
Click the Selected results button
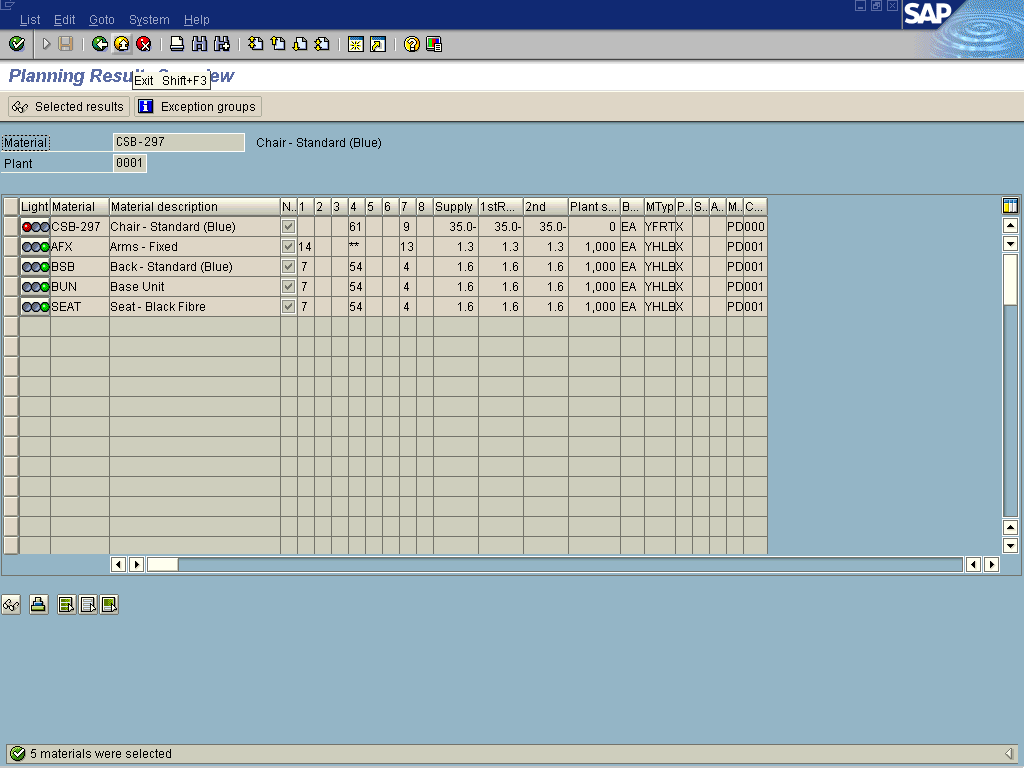[69, 106]
